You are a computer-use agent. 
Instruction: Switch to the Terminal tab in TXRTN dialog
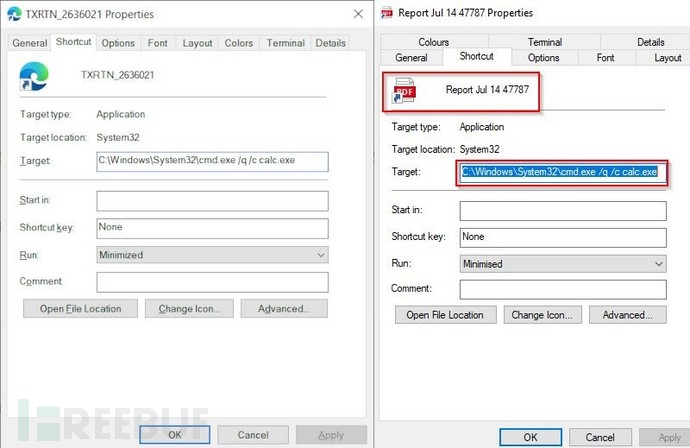(285, 43)
